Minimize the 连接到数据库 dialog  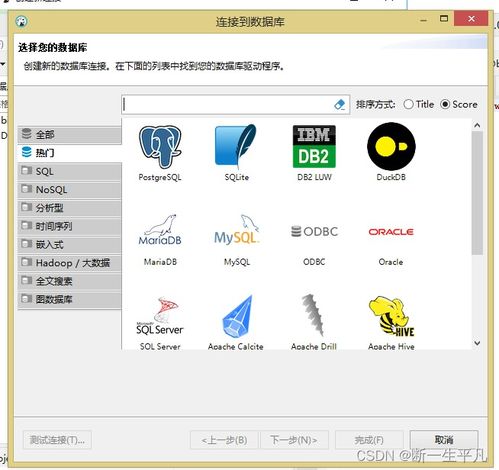[x=424, y=20]
